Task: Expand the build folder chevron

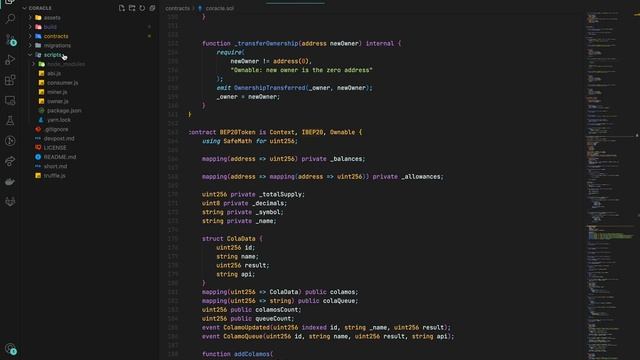Action: [30, 27]
